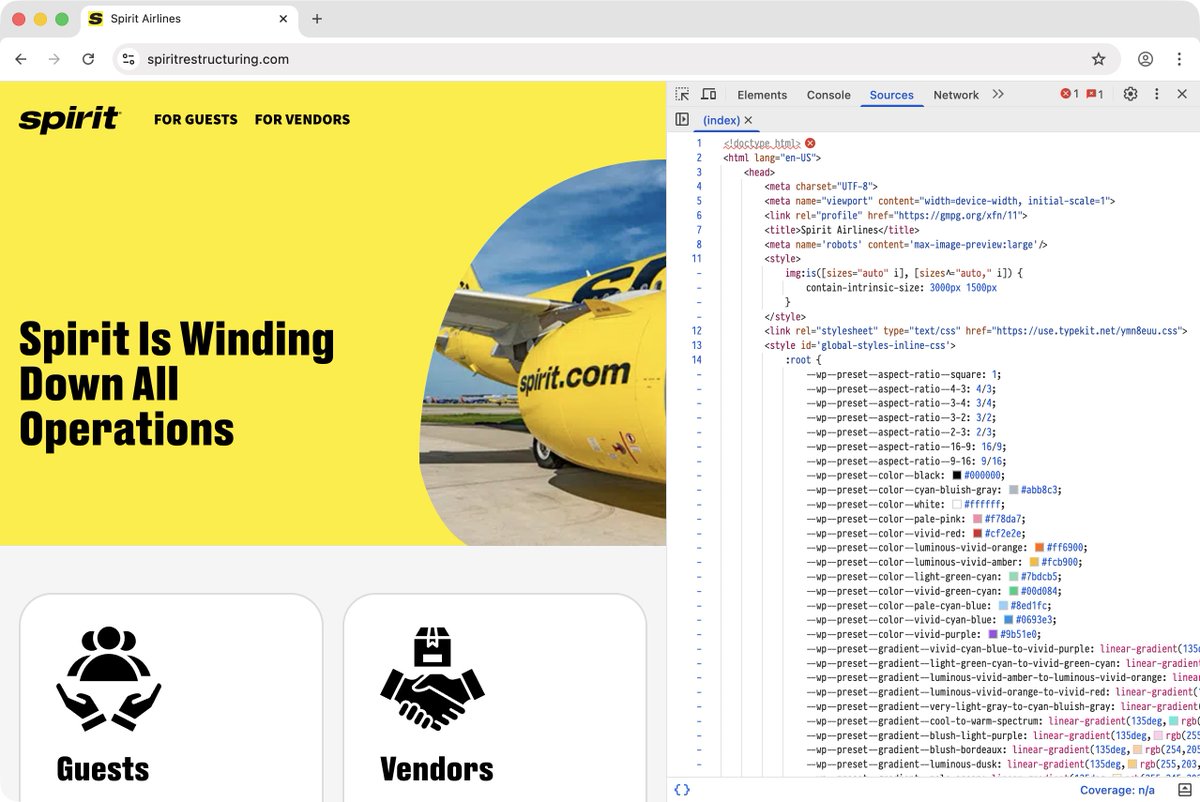This screenshot has width=1200, height=802.
Task: Select the Spirit Airlines browser tab
Action: (x=188, y=19)
